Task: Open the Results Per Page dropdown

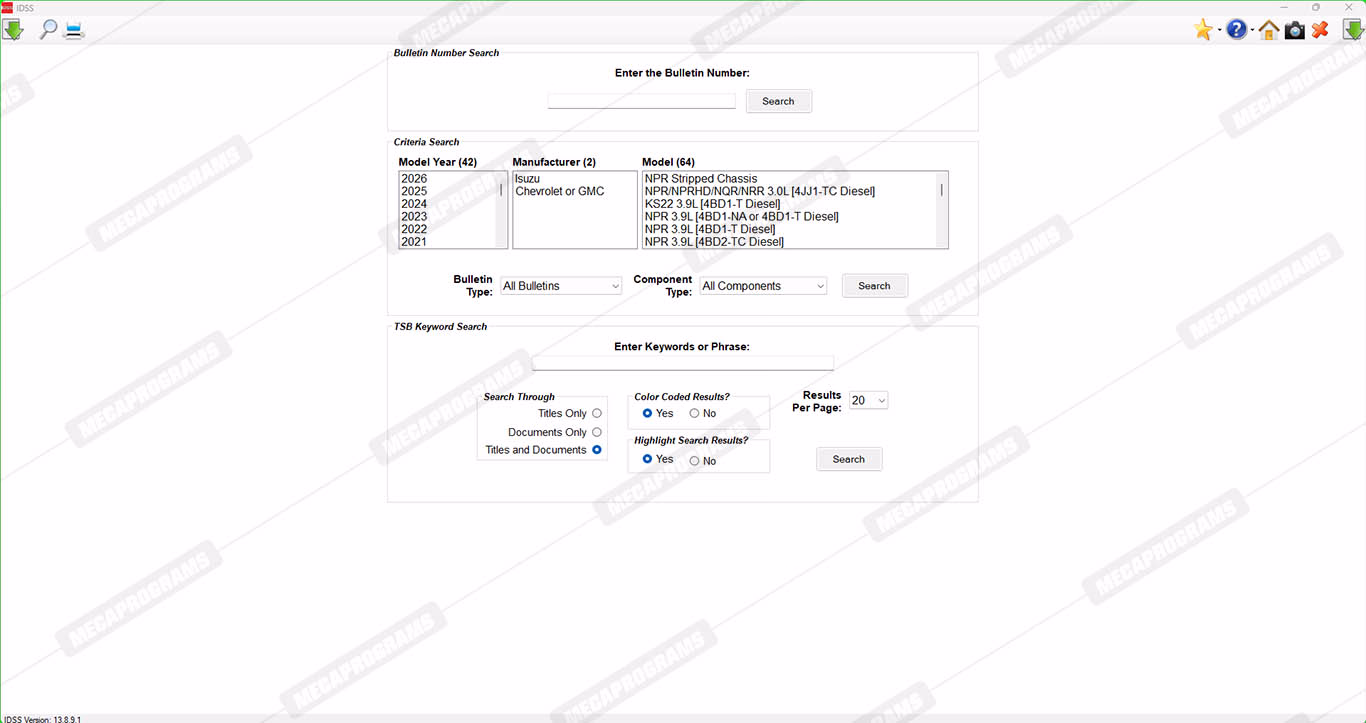Action: (868, 400)
